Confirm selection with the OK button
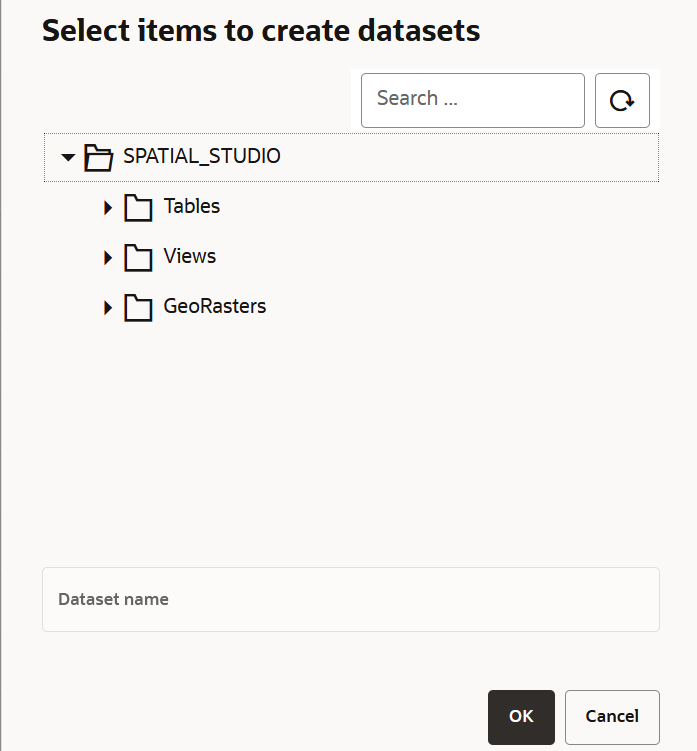 coord(521,717)
